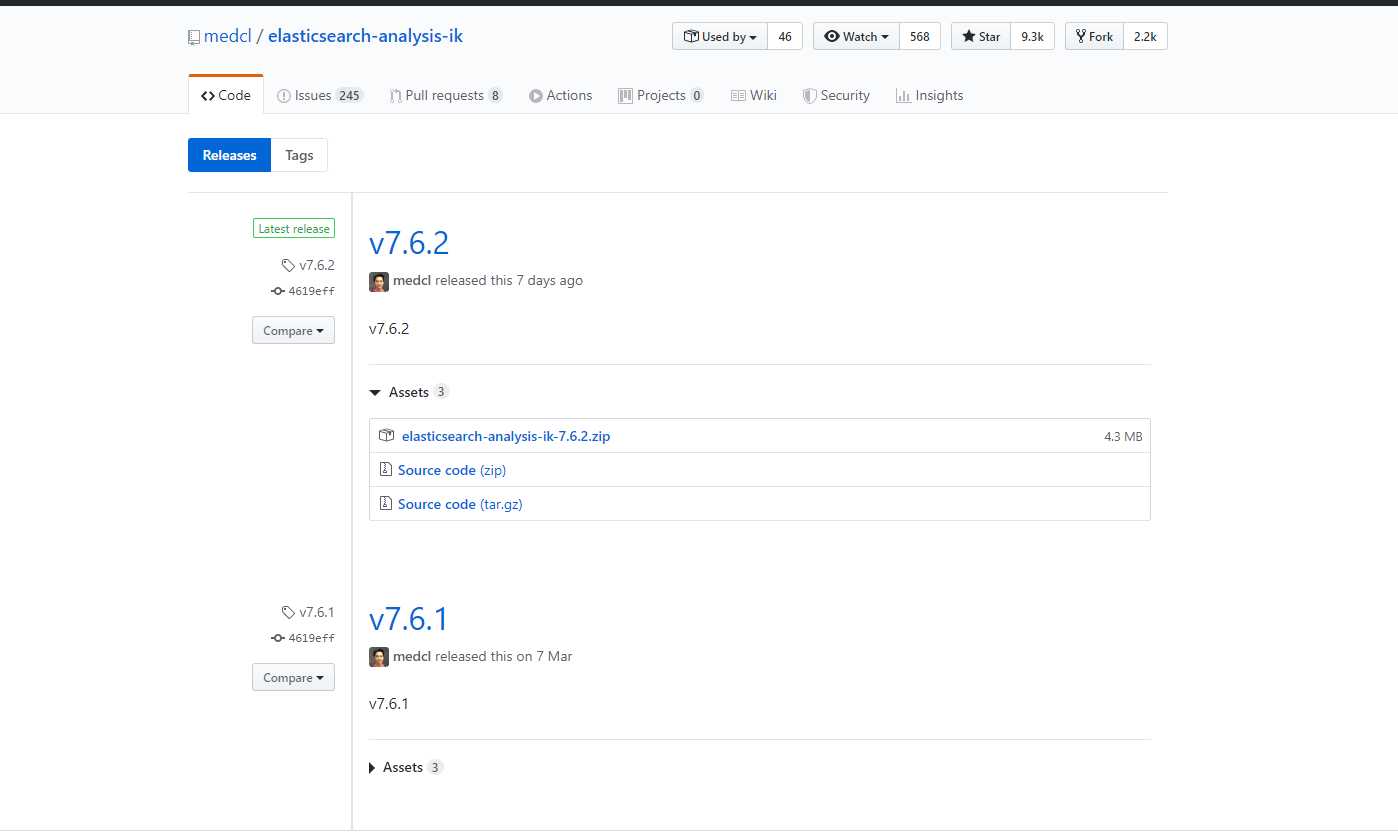
Task: Click the Used by count 46
Action: (x=785, y=36)
